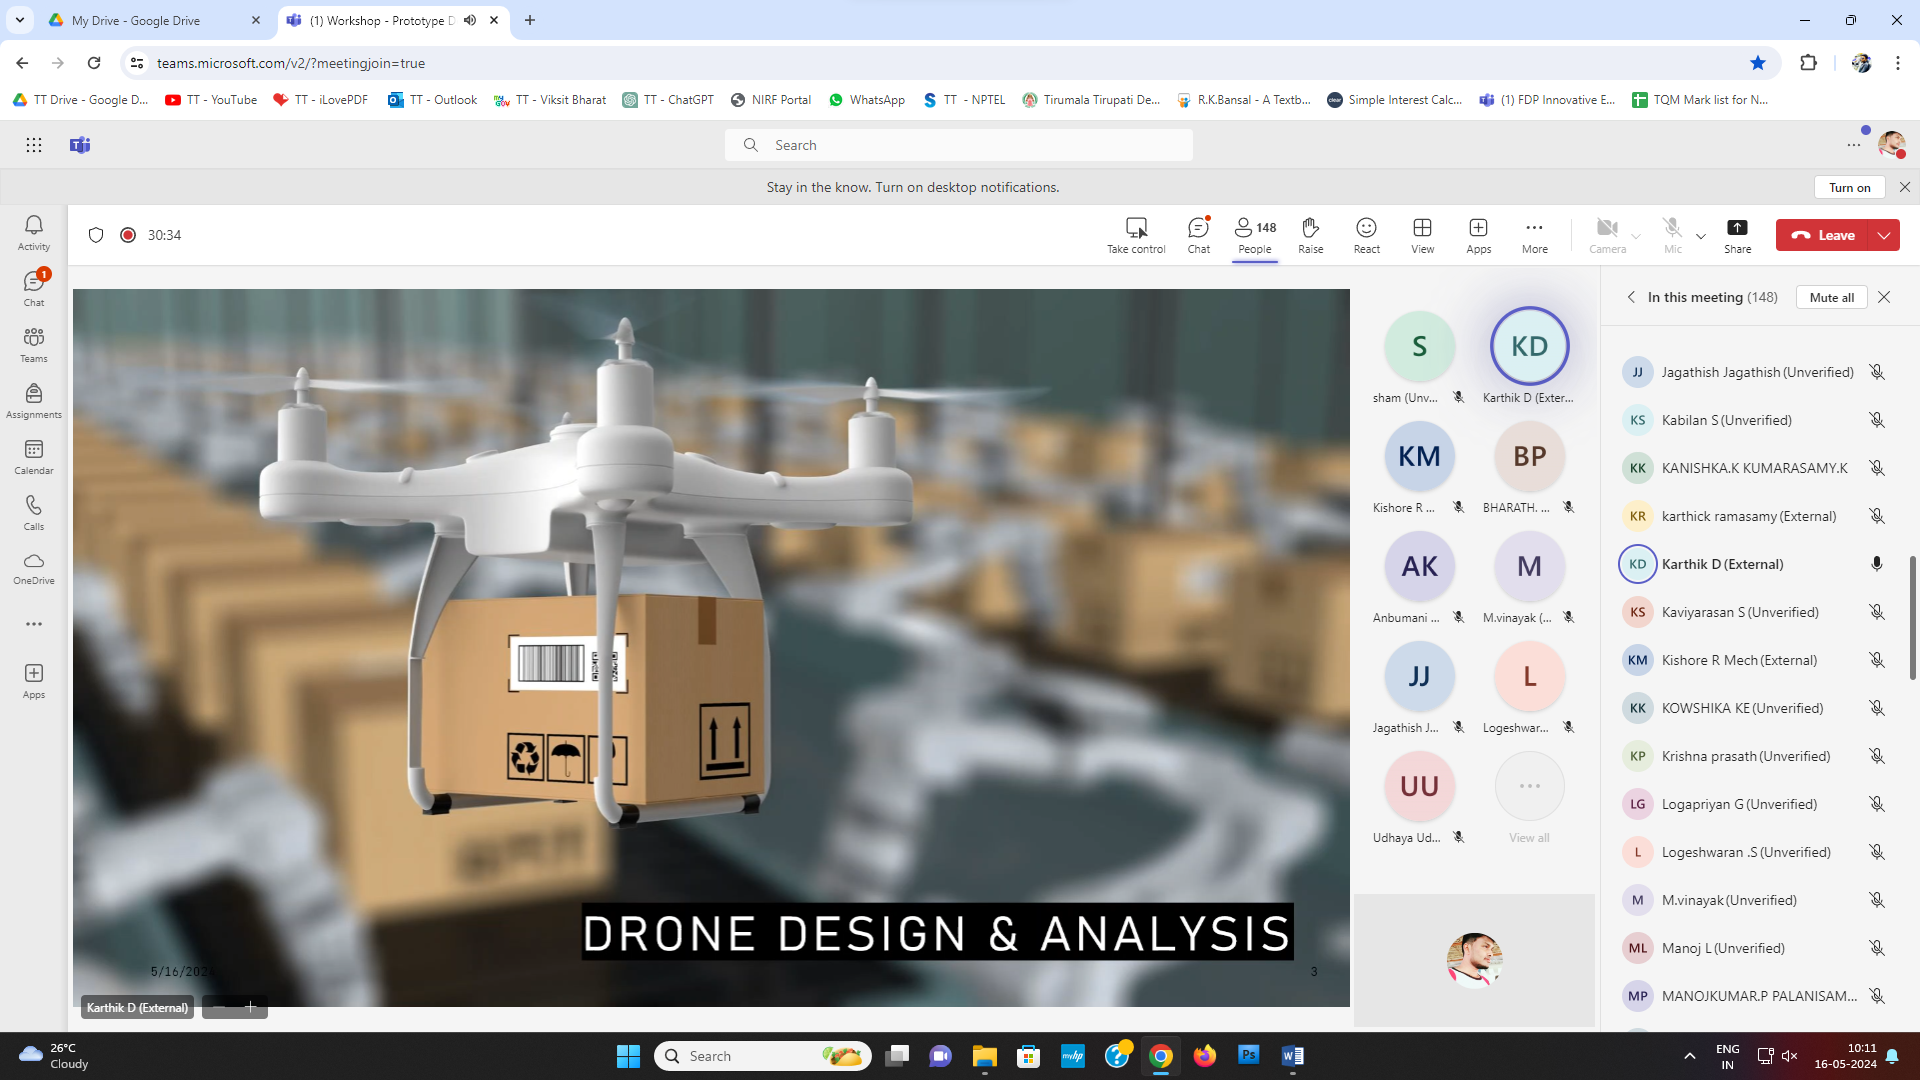Screen dimensions: 1920x1080
Task: Click the Mute all button
Action: (1831, 297)
